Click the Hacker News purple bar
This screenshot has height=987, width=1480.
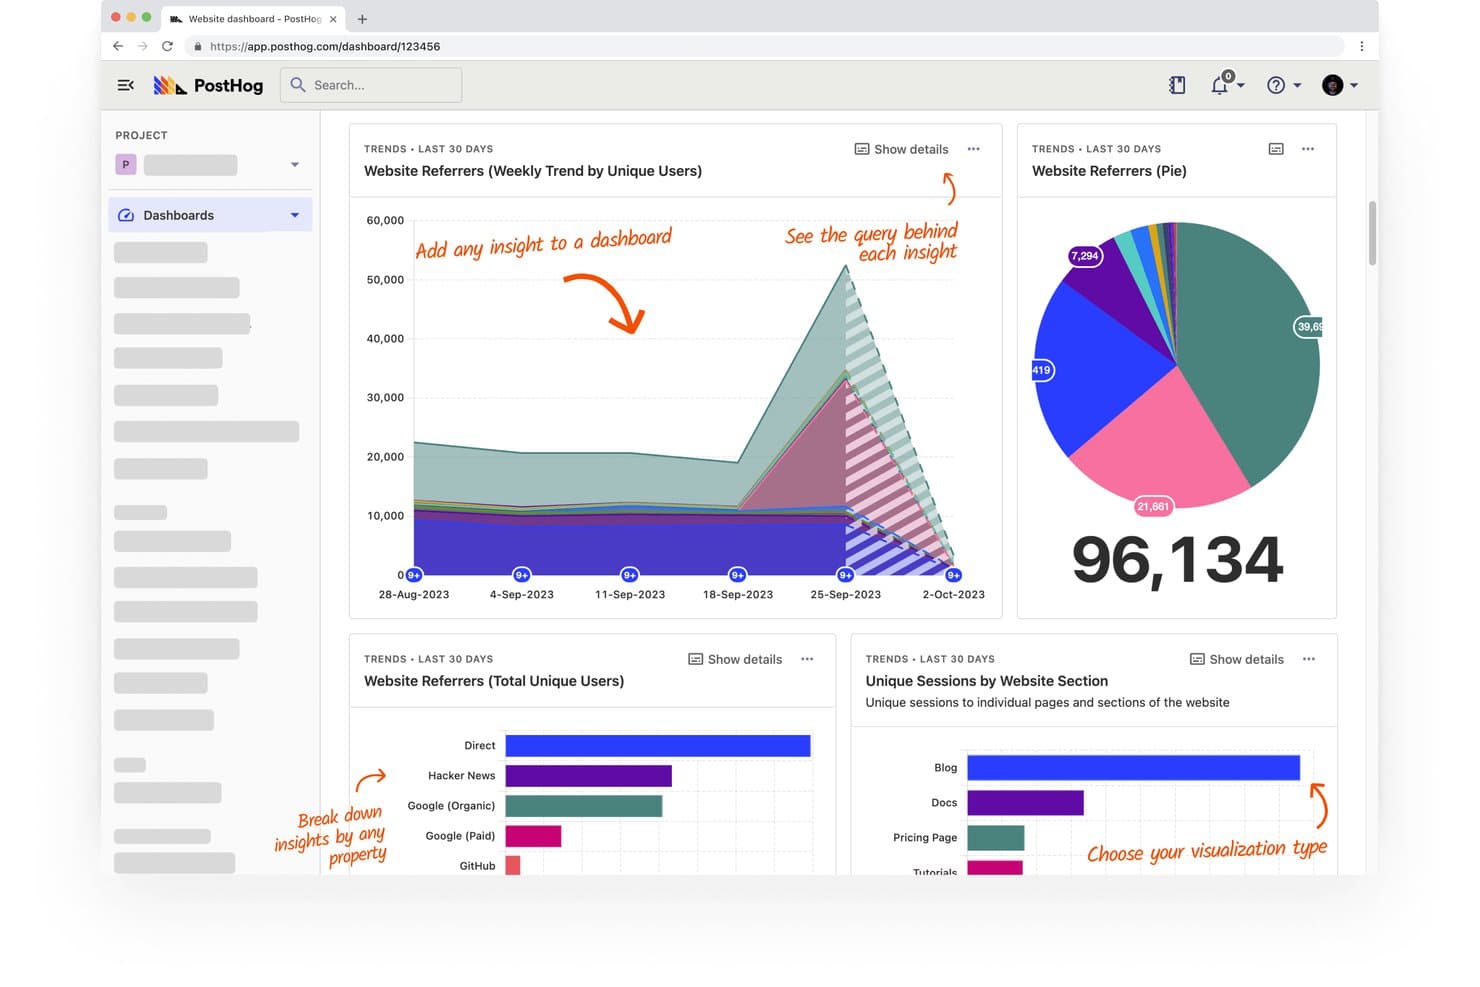click(589, 776)
